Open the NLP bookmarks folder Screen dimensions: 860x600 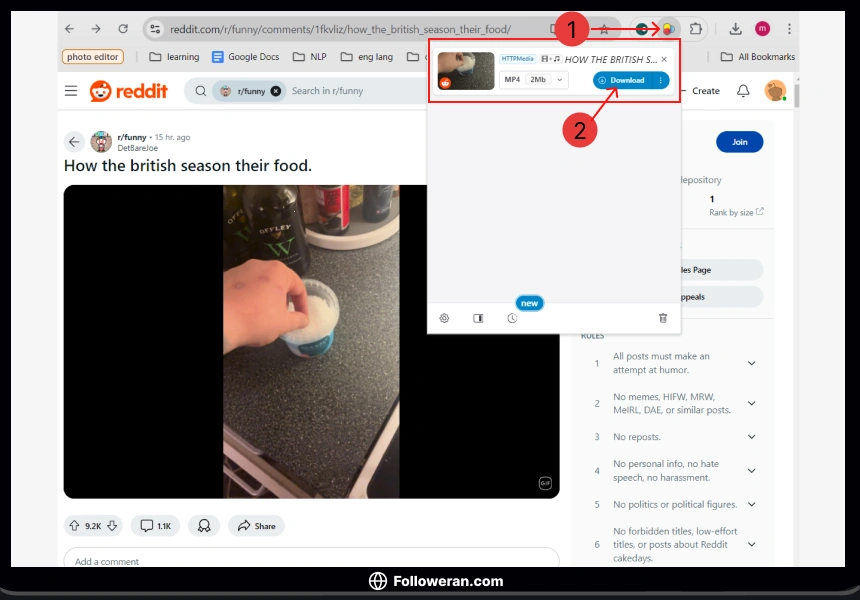pyautogui.click(x=311, y=57)
